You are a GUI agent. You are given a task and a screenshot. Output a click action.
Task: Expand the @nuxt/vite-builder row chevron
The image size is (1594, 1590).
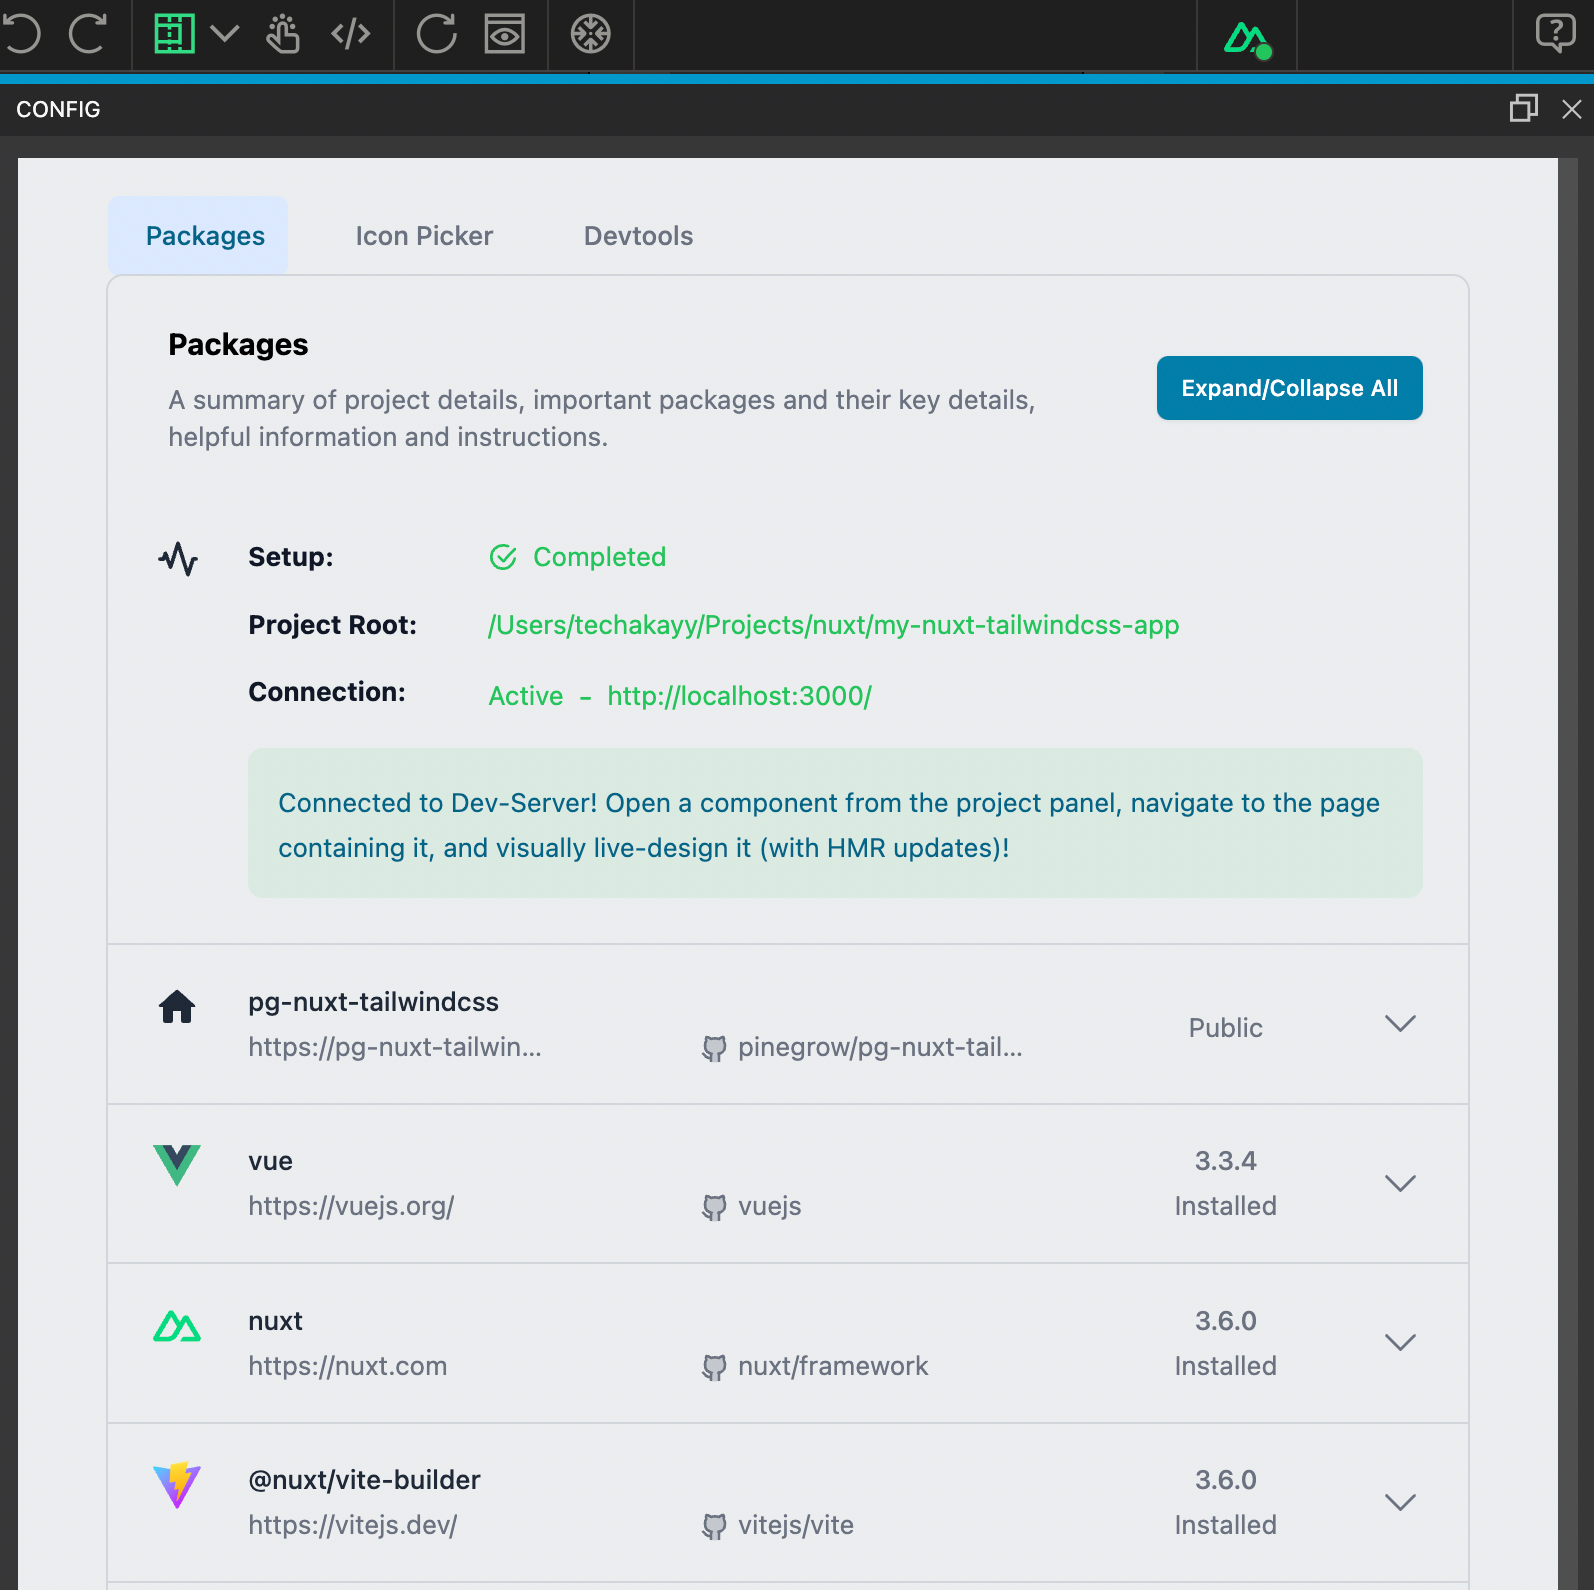point(1400,1502)
